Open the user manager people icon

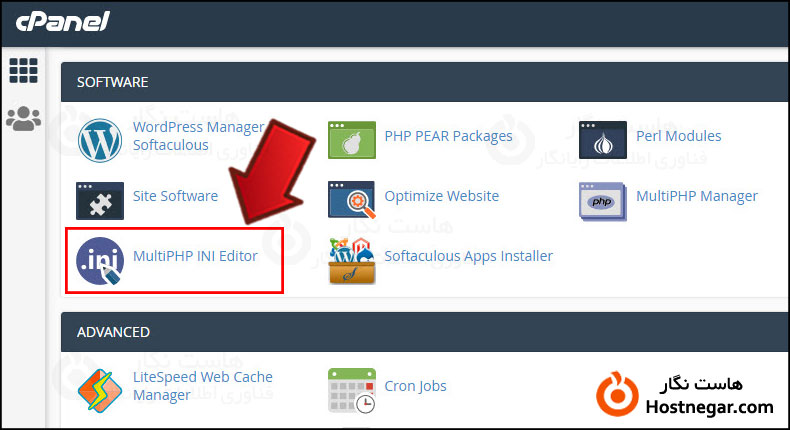tap(23, 118)
